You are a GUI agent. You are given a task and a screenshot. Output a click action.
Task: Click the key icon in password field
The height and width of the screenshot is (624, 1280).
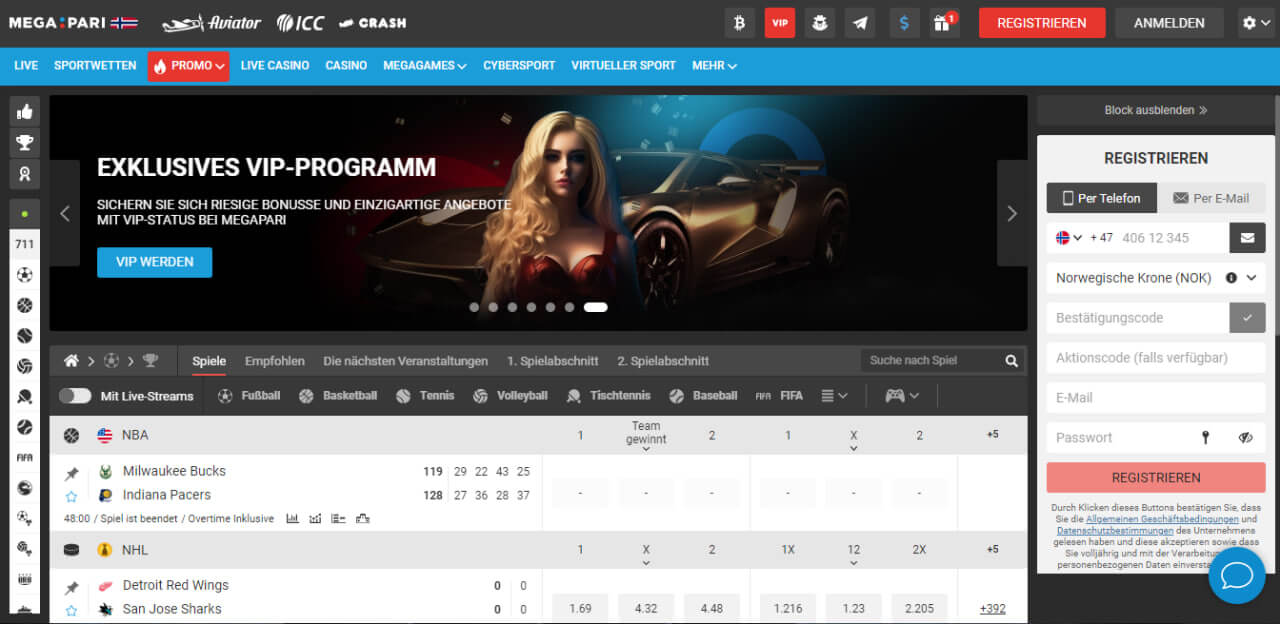point(1206,438)
